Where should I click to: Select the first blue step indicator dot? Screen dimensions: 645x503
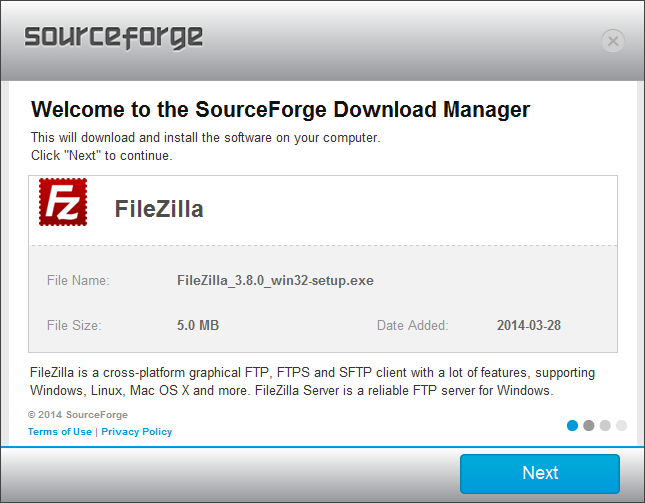tap(573, 425)
